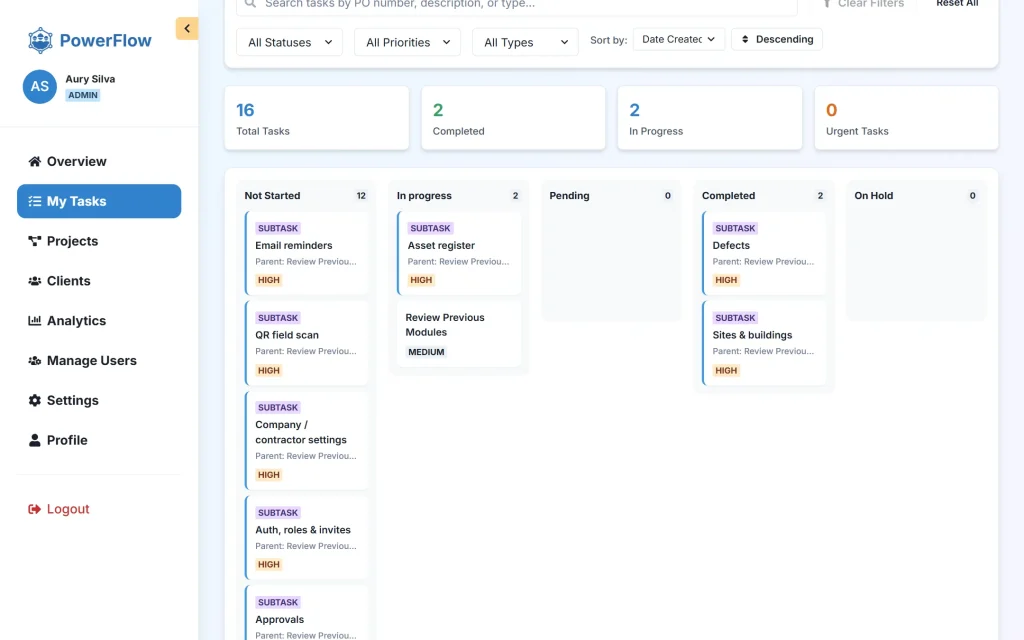Click the MEDIUM priority badge
Viewport: 1024px width, 640px height.
426,352
